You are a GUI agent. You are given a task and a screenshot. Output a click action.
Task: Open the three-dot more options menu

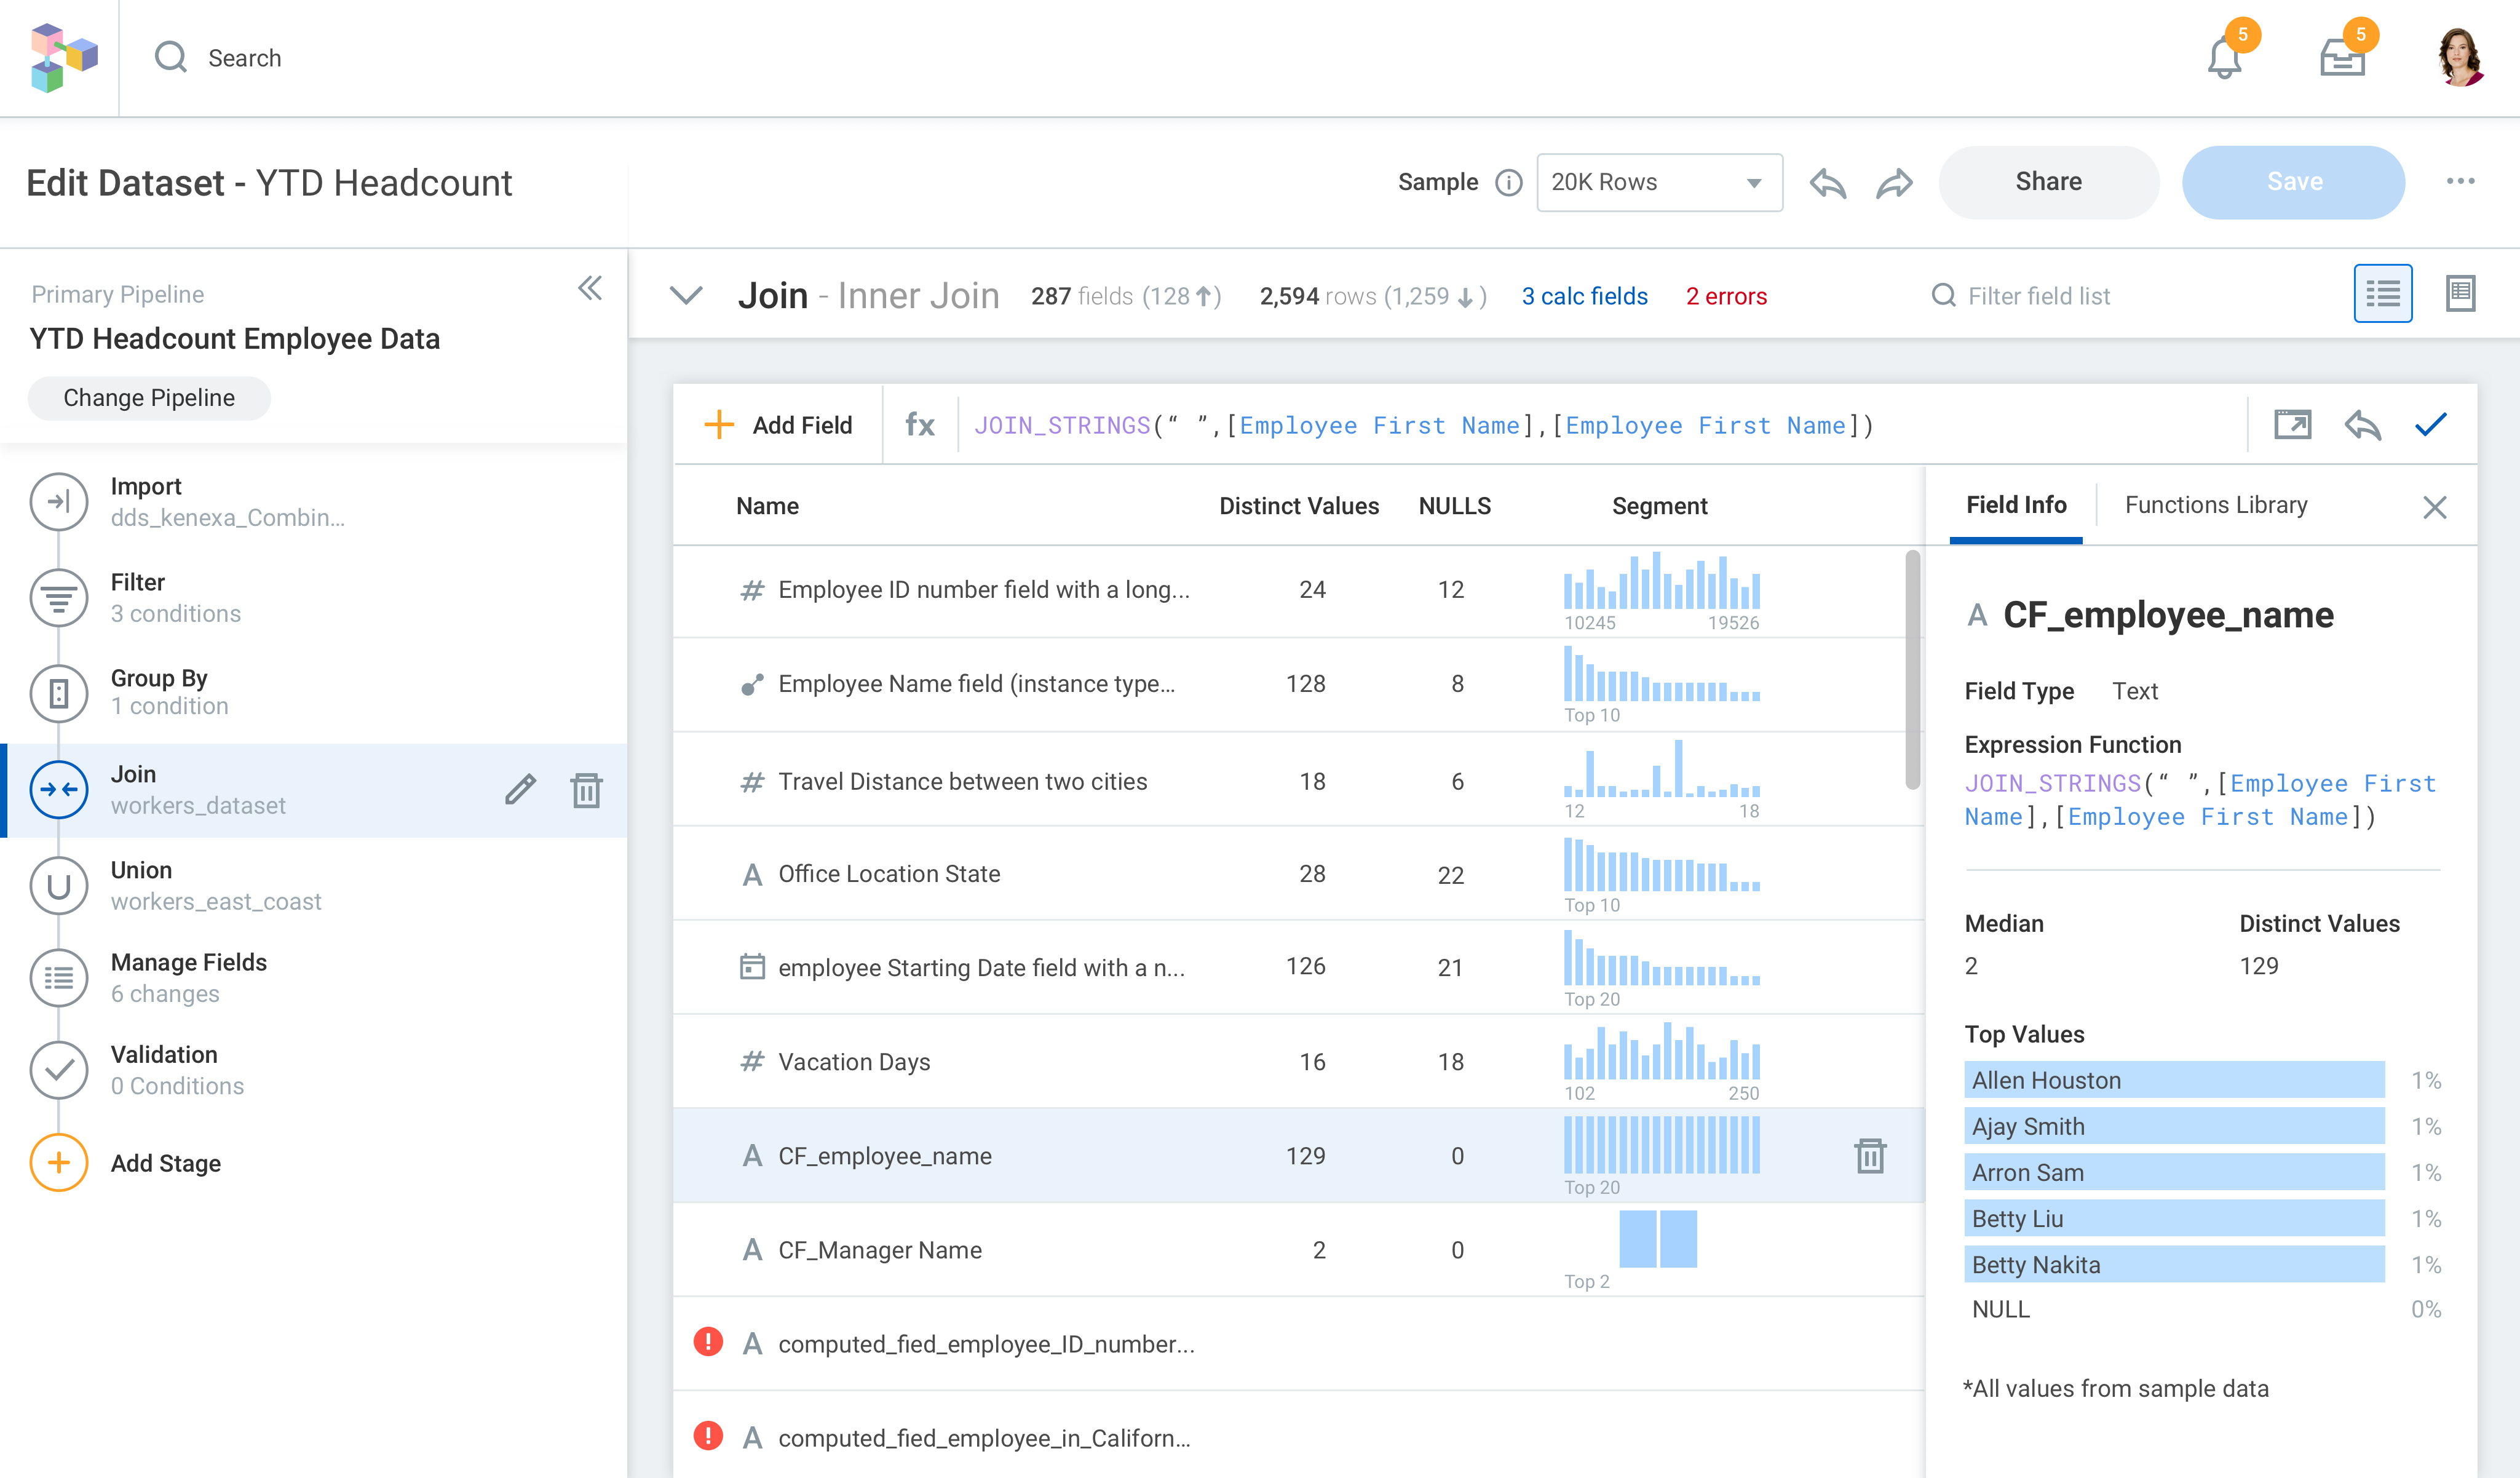2460,182
